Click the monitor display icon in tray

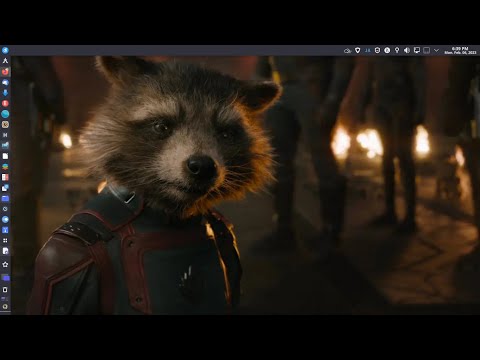point(417,50)
